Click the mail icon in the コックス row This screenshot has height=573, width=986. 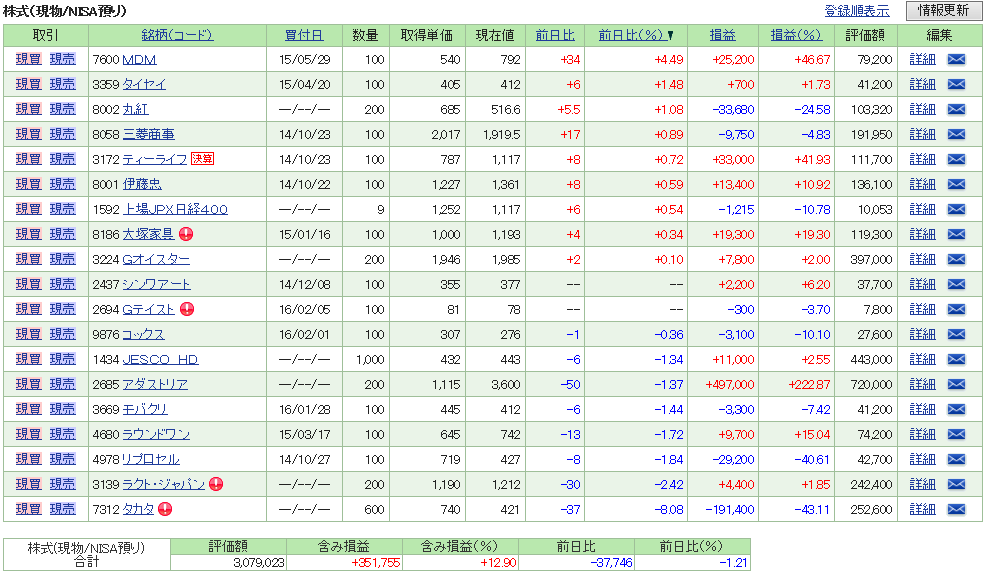956,334
